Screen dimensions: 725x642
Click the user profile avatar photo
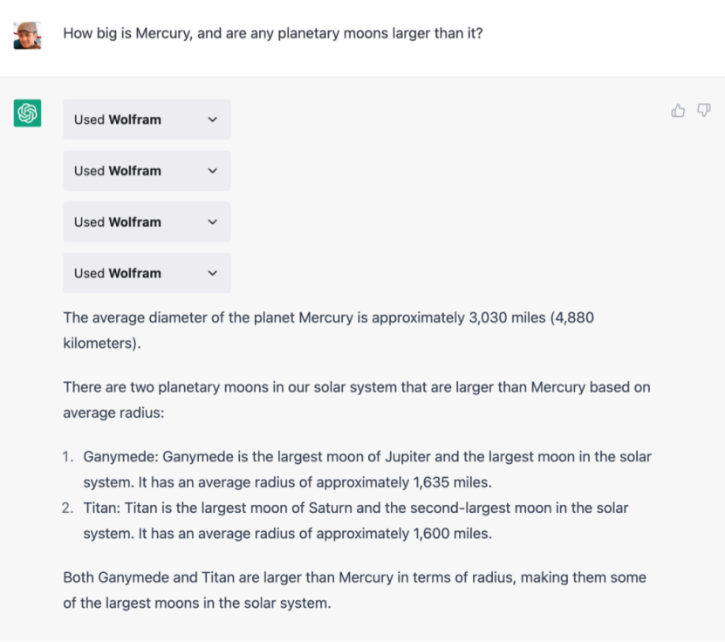(x=27, y=35)
